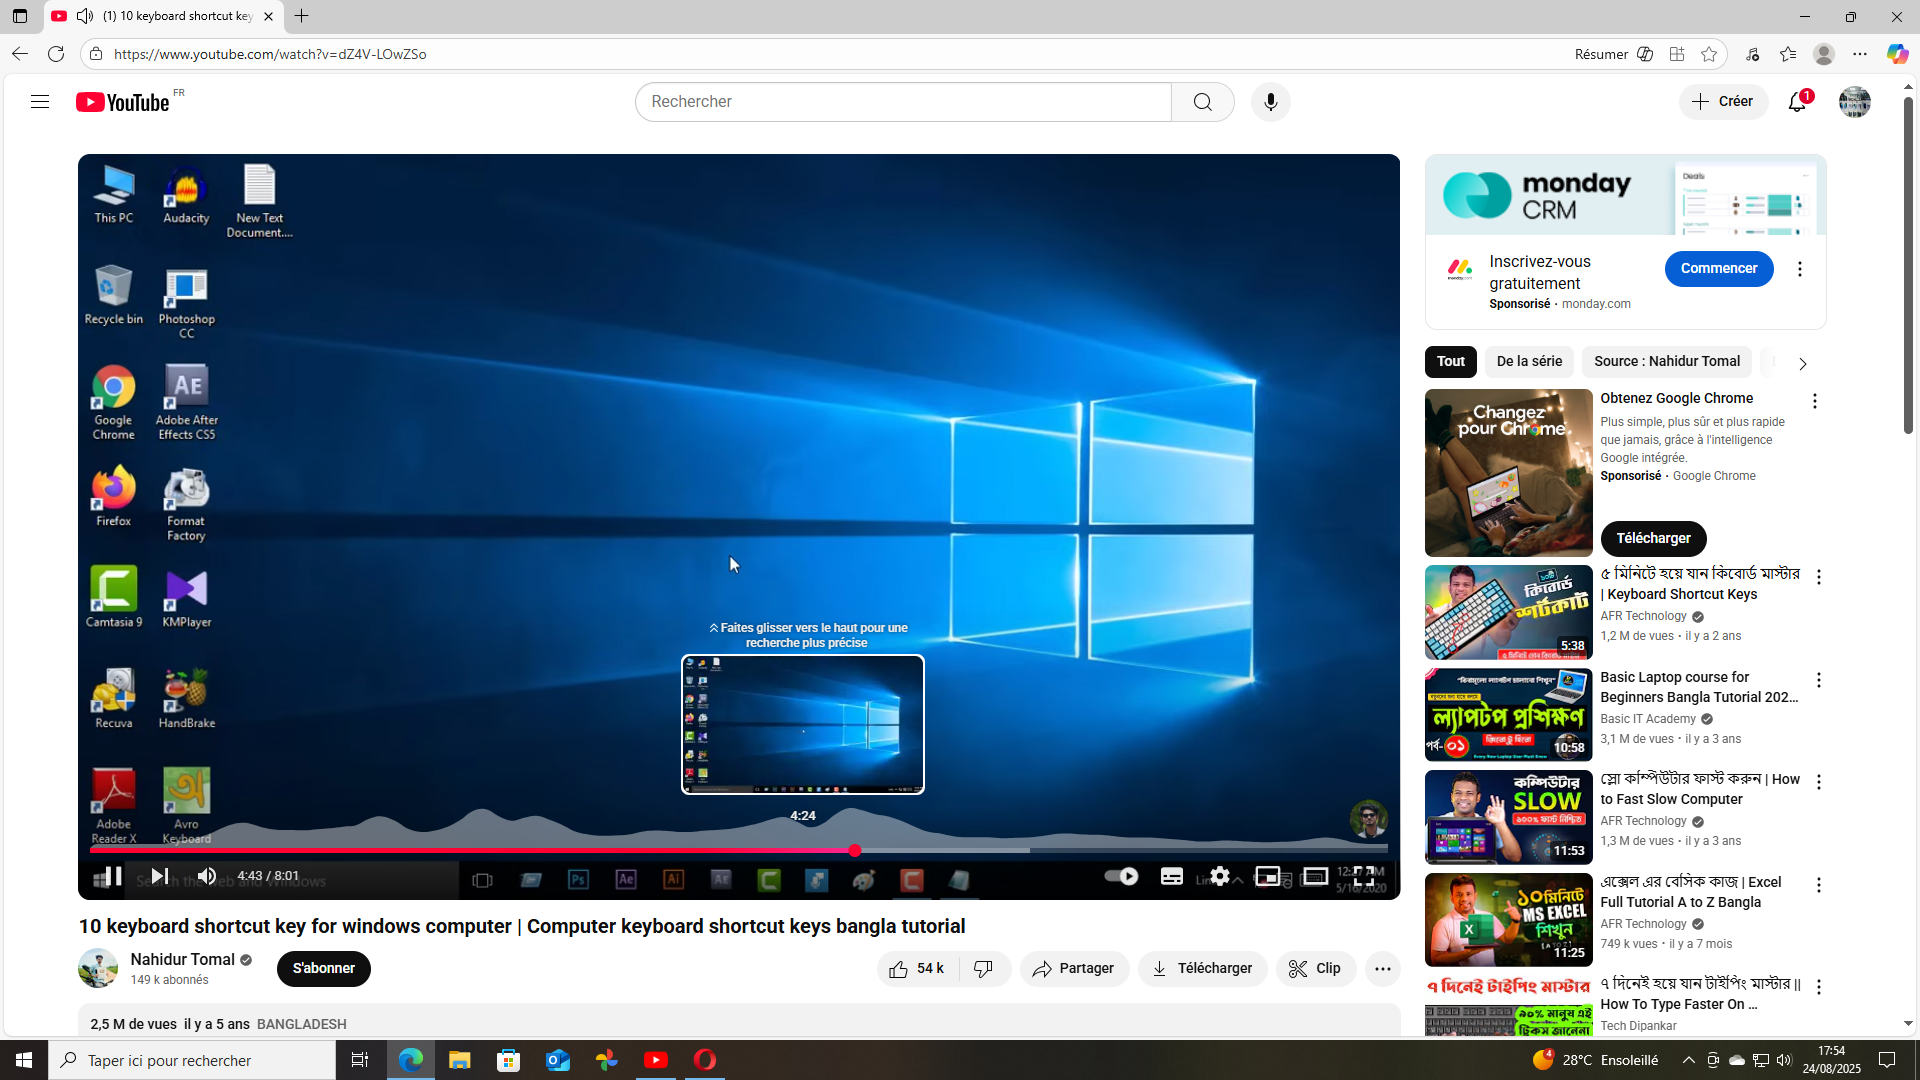Select the Tout filter chip
This screenshot has width=1920, height=1080.
[x=1450, y=362]
